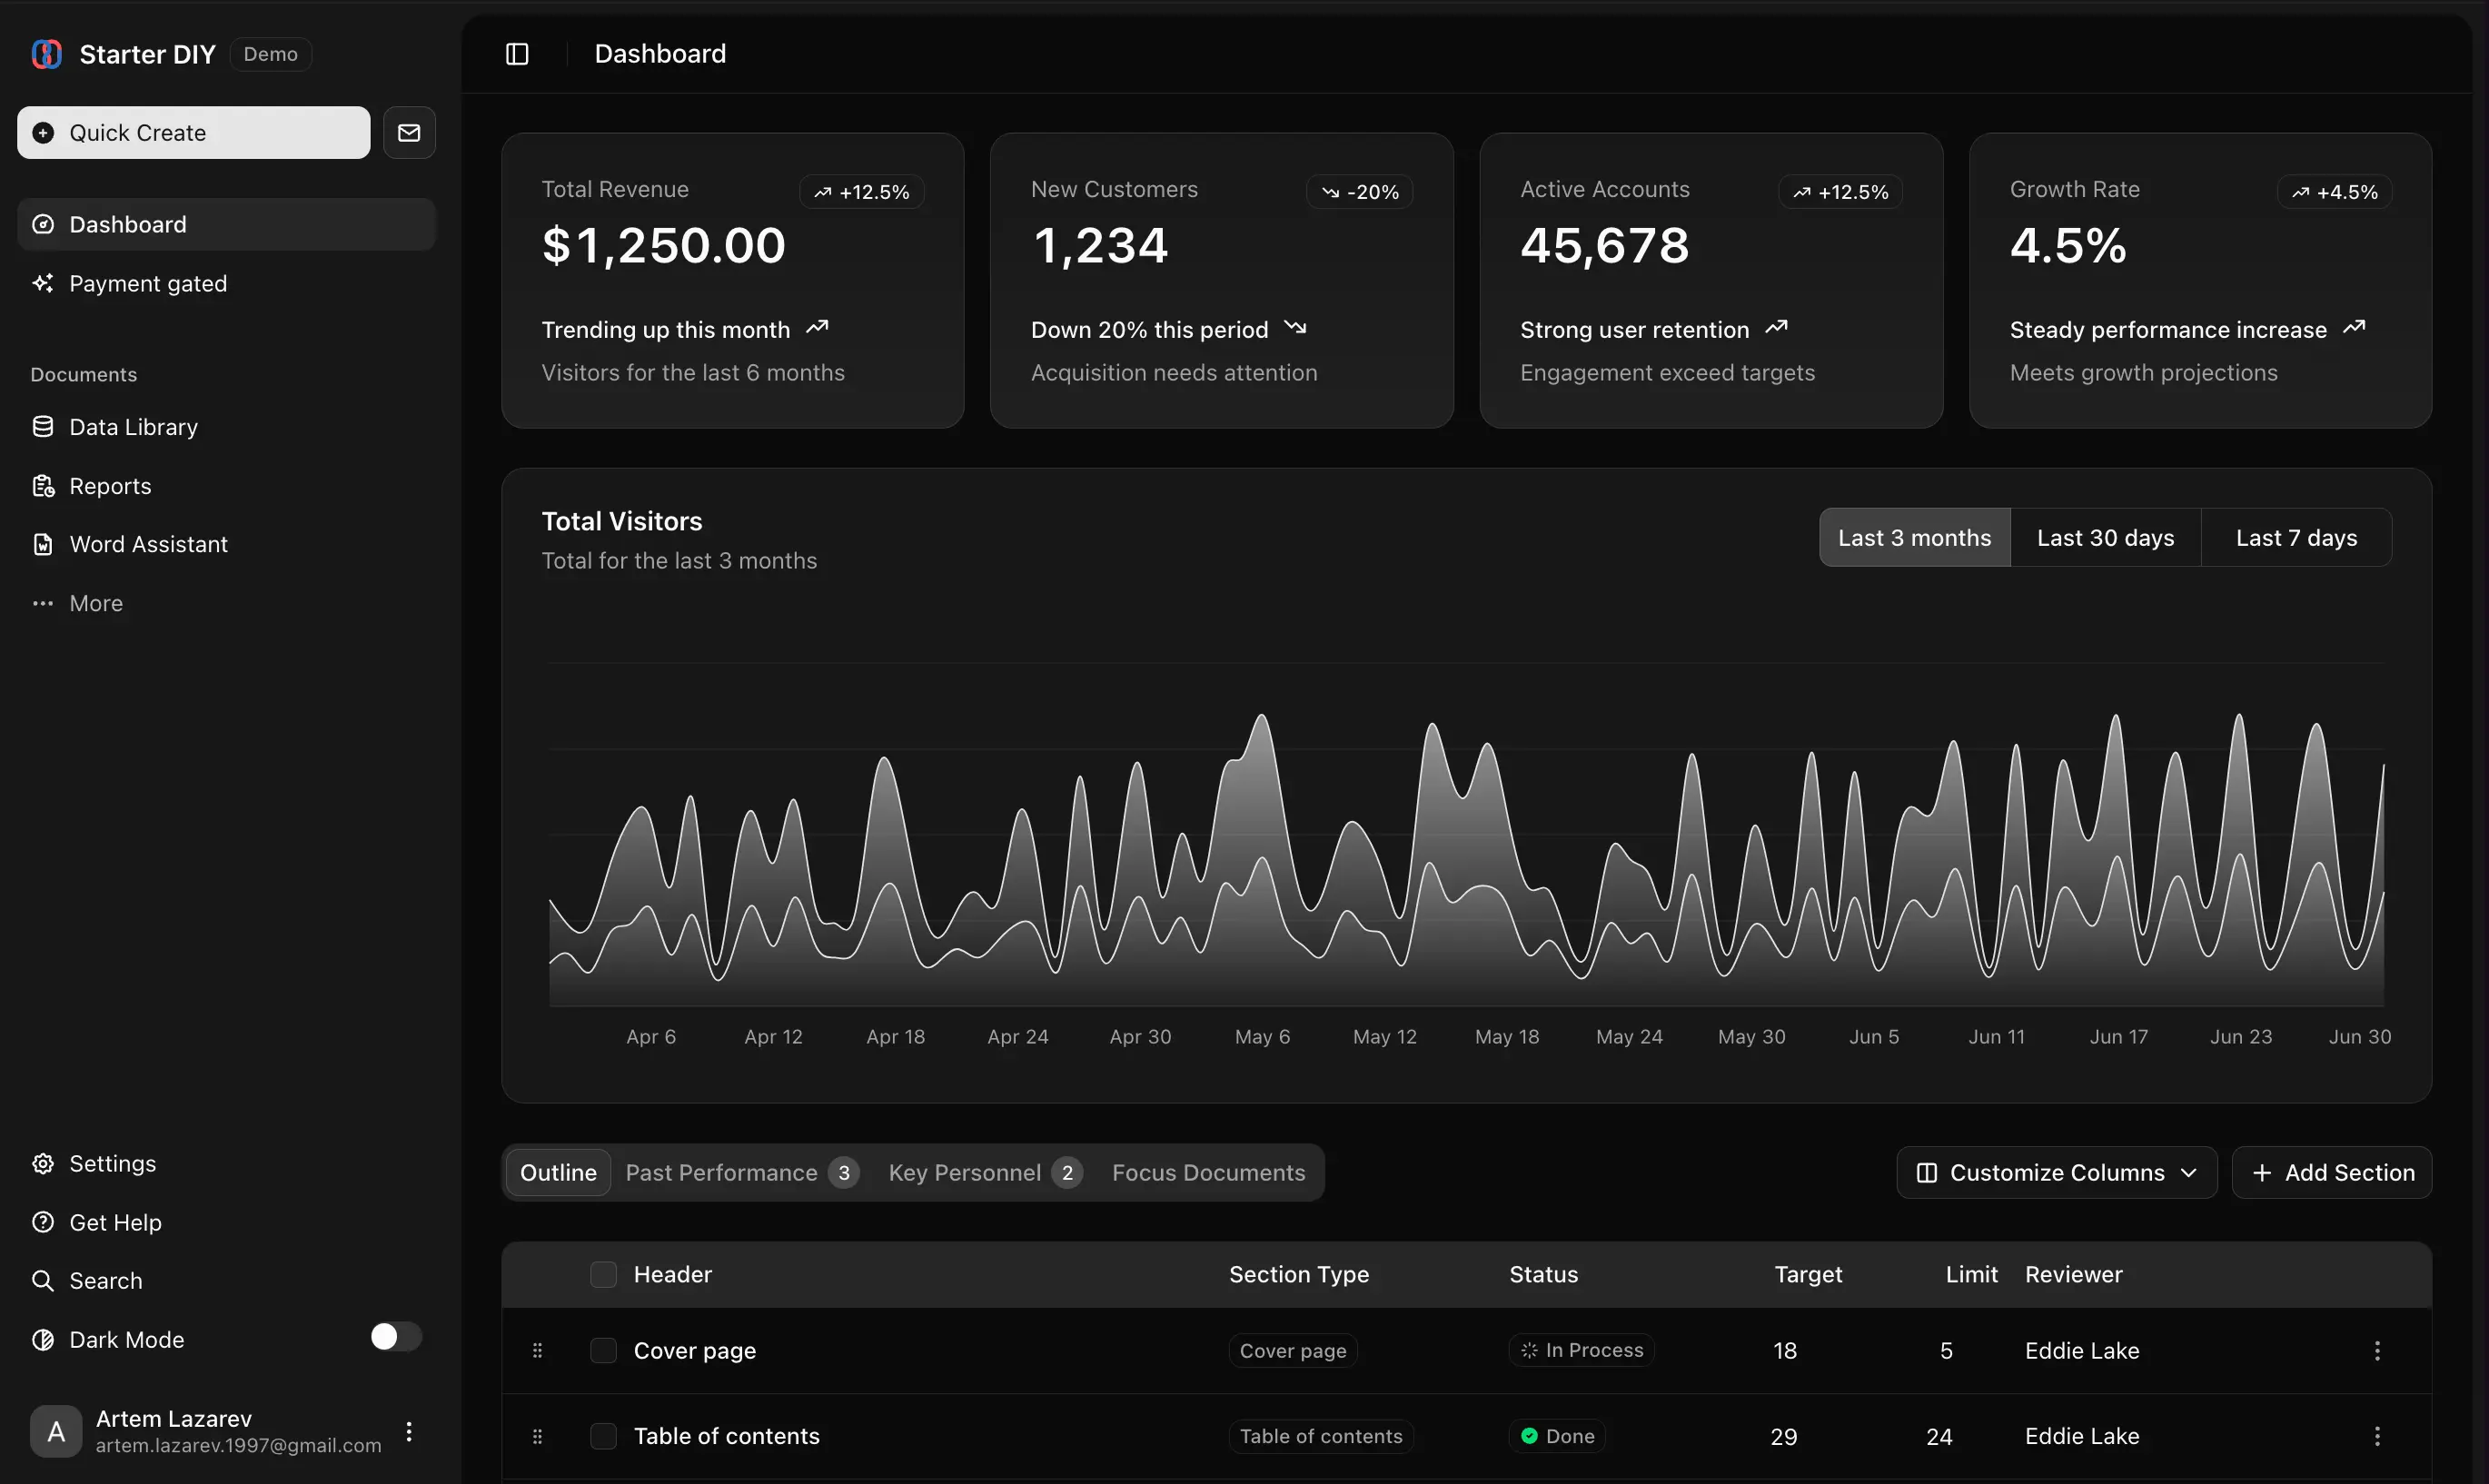Select the header select-all checkbox
The width and height of the screenshot is (2489, 1484).
coord(604,1274)
